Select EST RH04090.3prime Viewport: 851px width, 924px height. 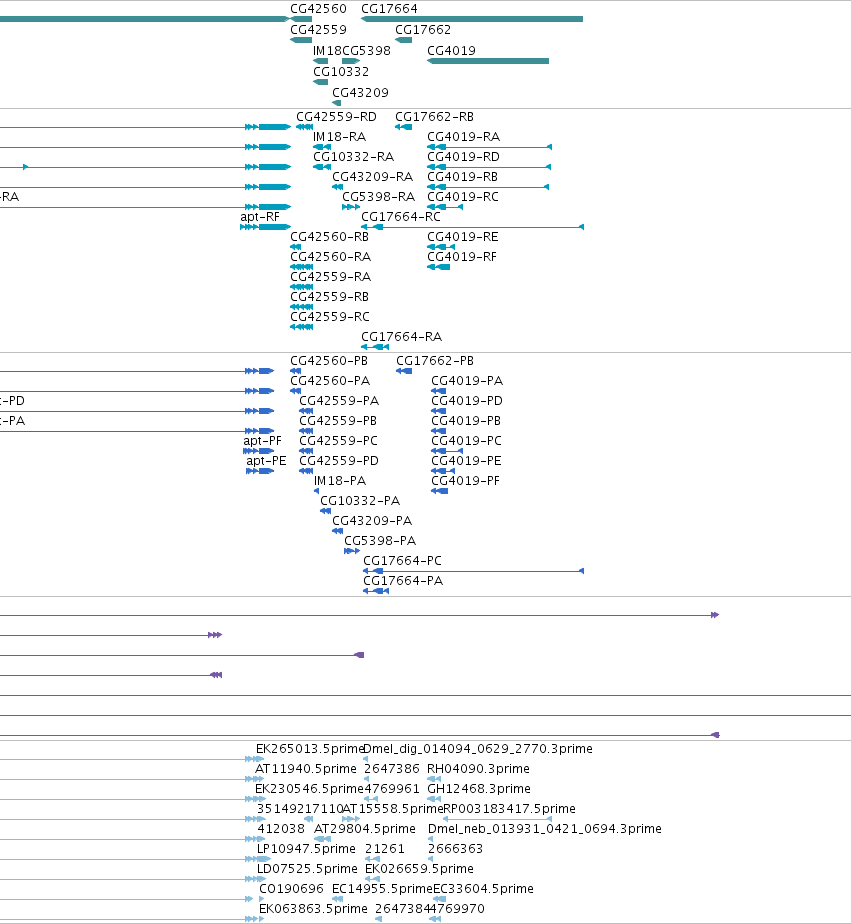[478, 770]
